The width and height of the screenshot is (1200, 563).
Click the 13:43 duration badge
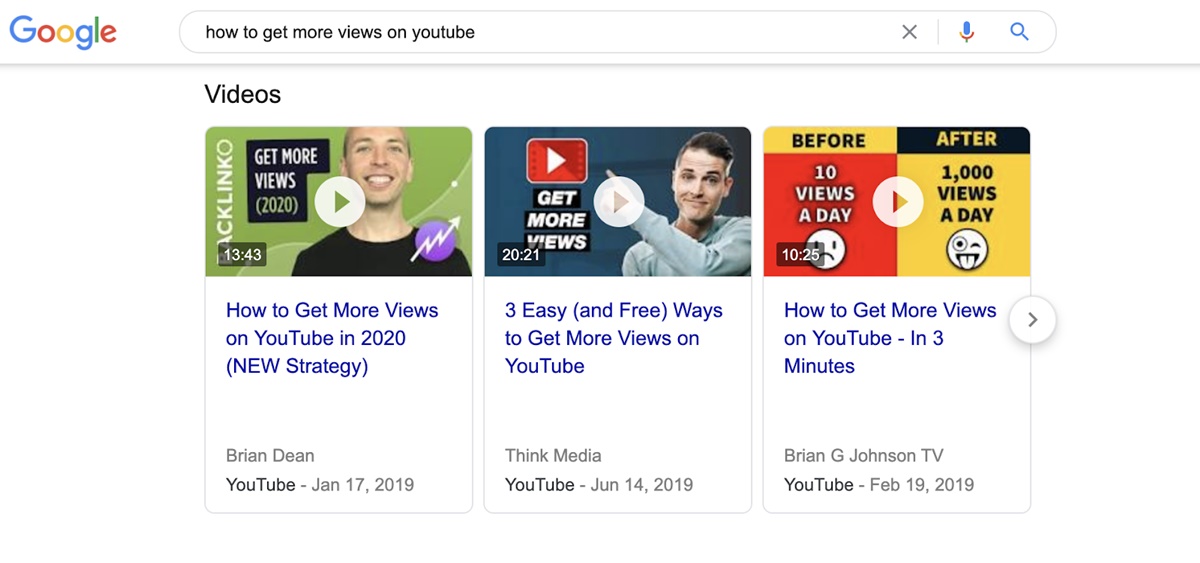pos(242,255)
